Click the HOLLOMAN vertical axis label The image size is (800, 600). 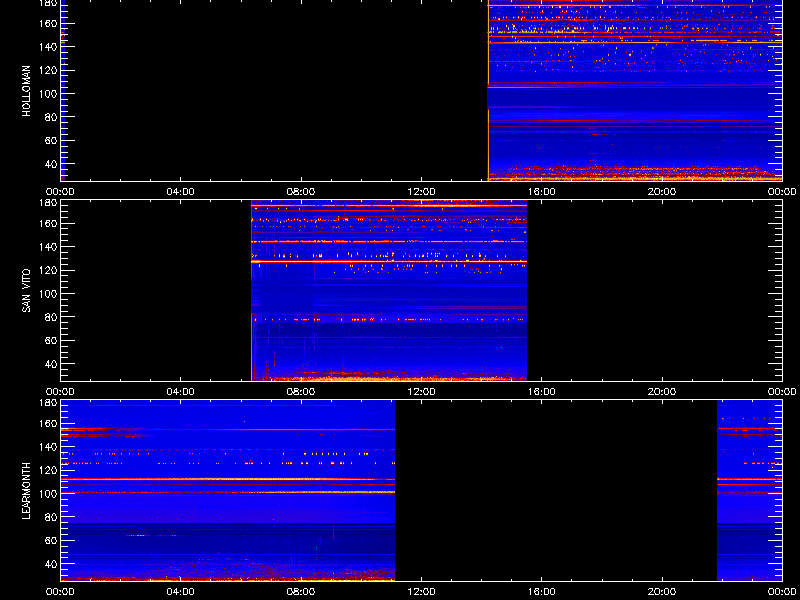[x=27, y=91]
